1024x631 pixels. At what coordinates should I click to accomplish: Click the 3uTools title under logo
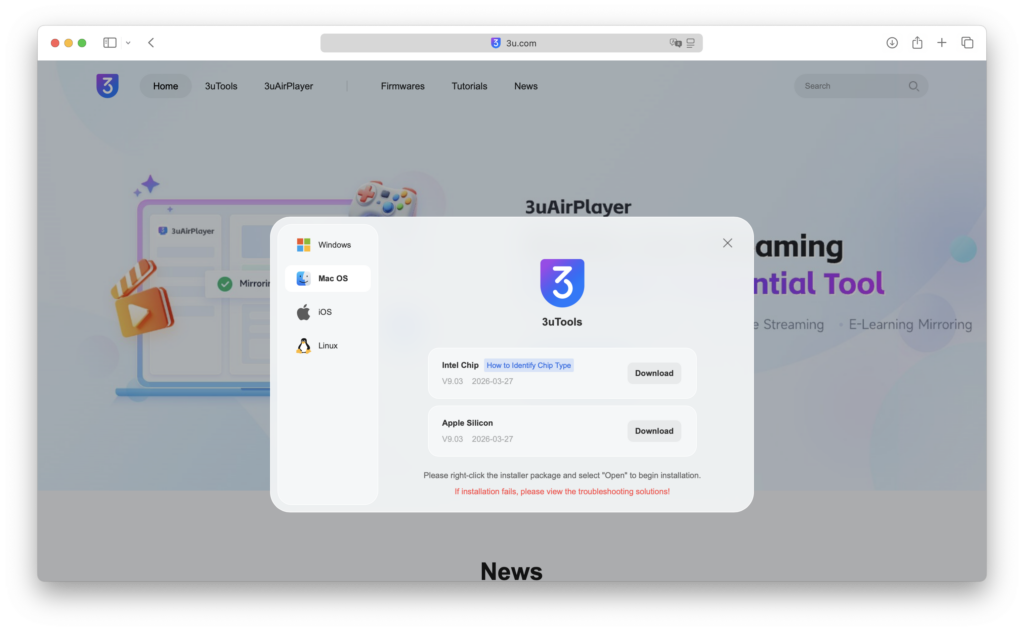click(562, 322)
